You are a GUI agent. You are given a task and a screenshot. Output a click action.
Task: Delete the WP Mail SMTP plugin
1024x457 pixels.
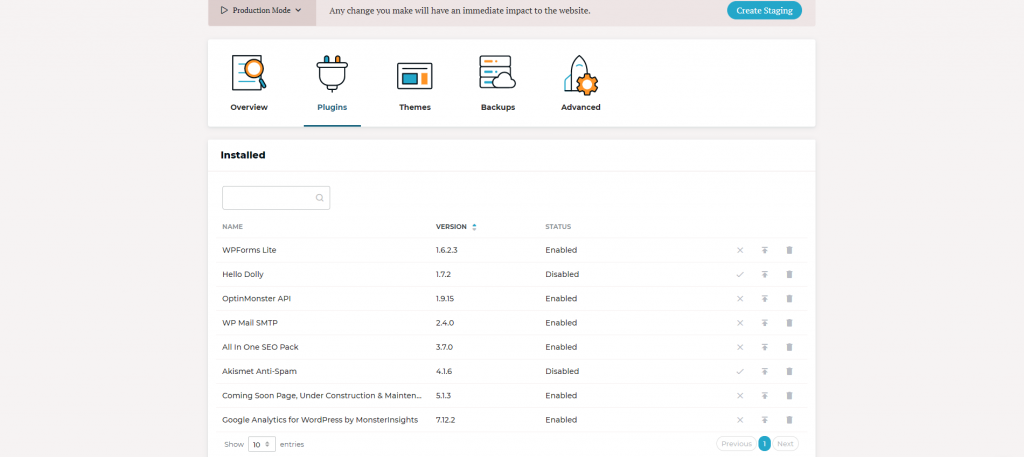[789, 323]
